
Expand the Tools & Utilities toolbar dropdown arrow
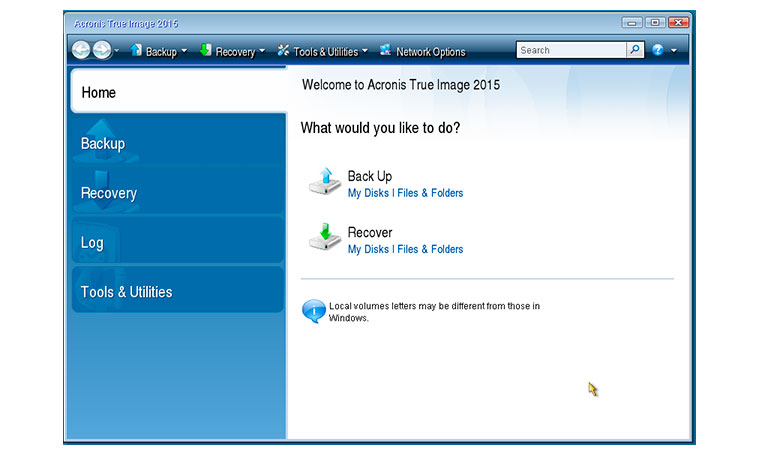365,50
